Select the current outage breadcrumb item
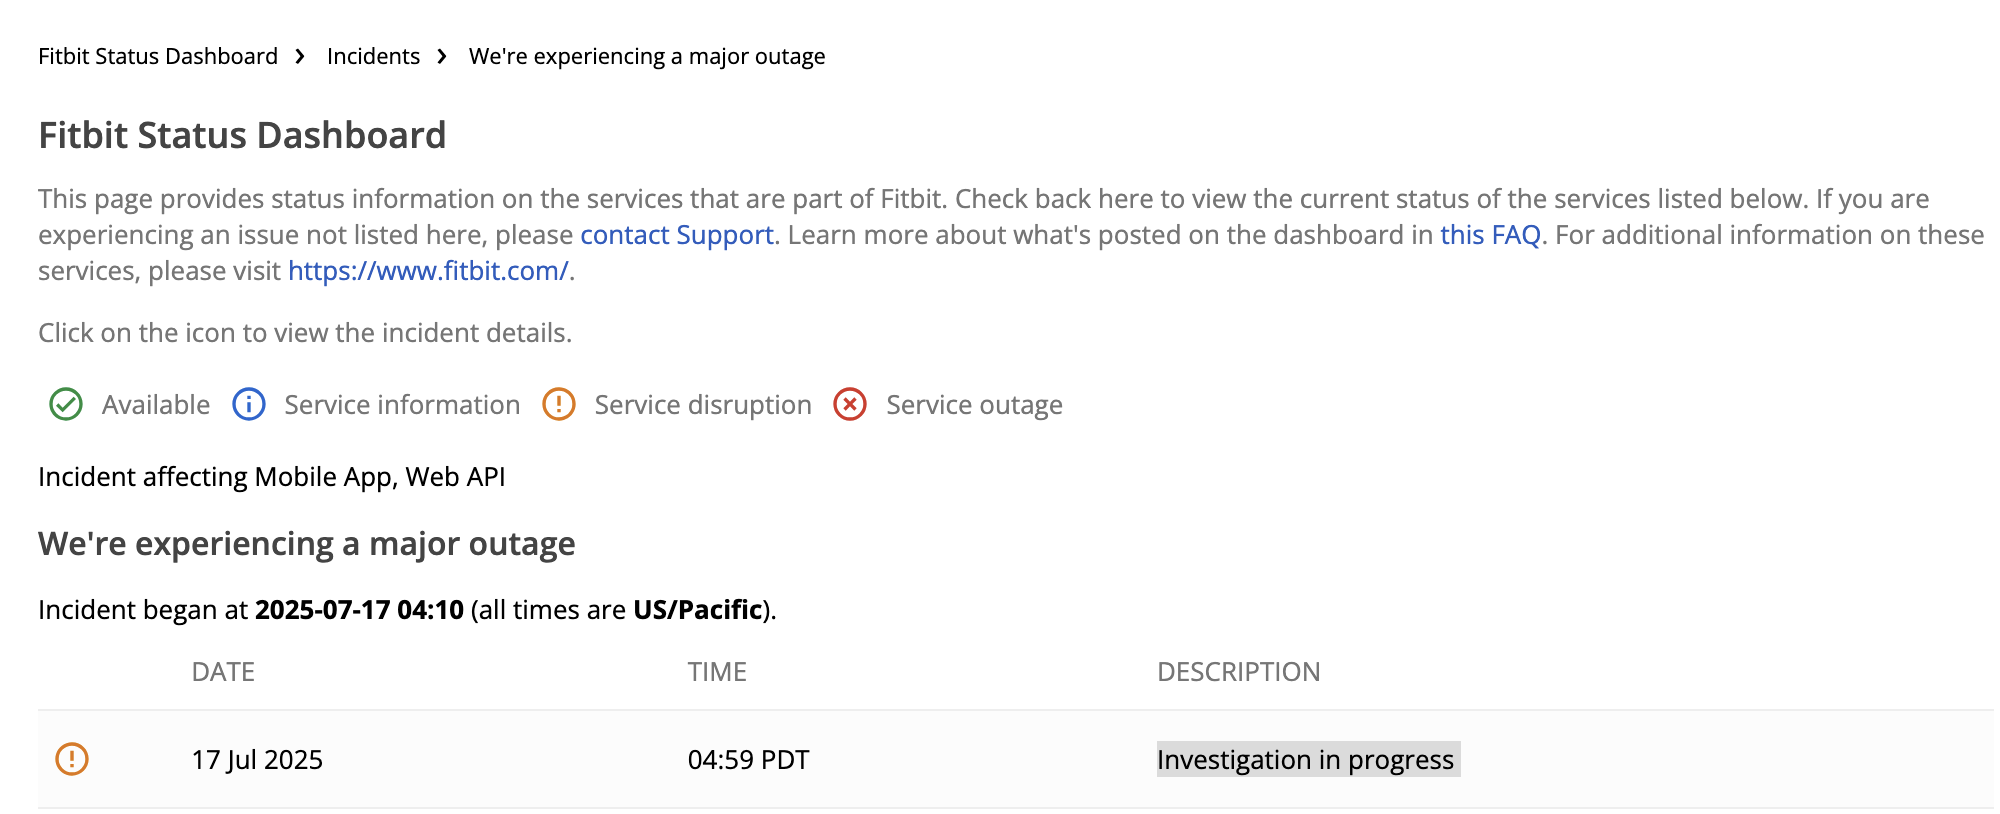This screenshot has height=814, width=2000. tap(647, 56)
